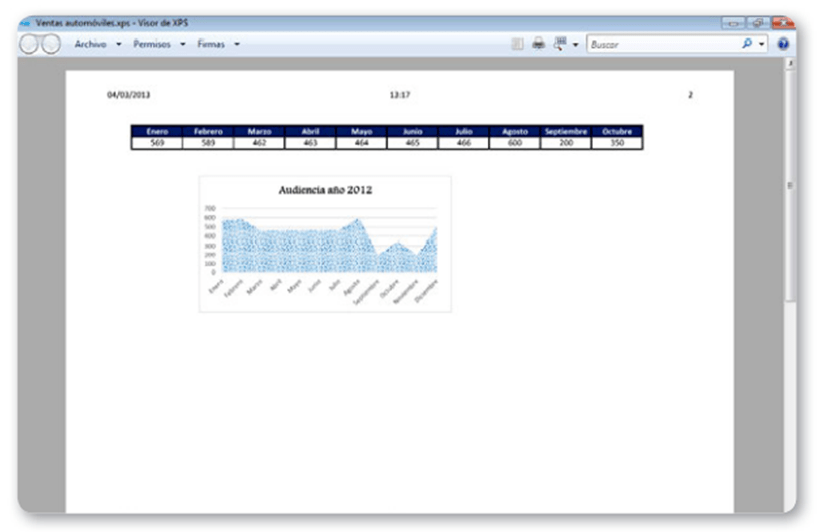Open the blue help question icon

tap(783, 44)
